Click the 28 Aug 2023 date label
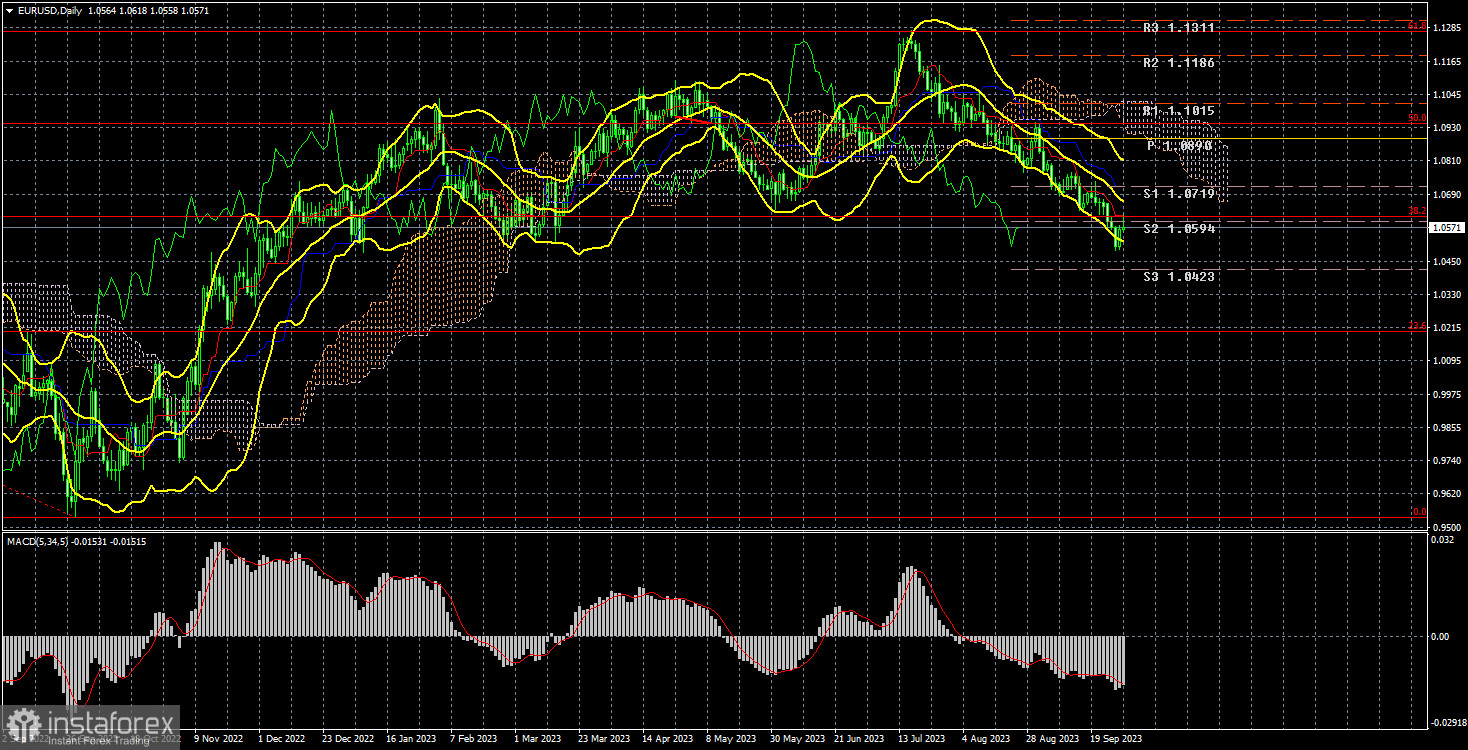1468x750 pixels. pyautogui.click(x=1053, y=739)
